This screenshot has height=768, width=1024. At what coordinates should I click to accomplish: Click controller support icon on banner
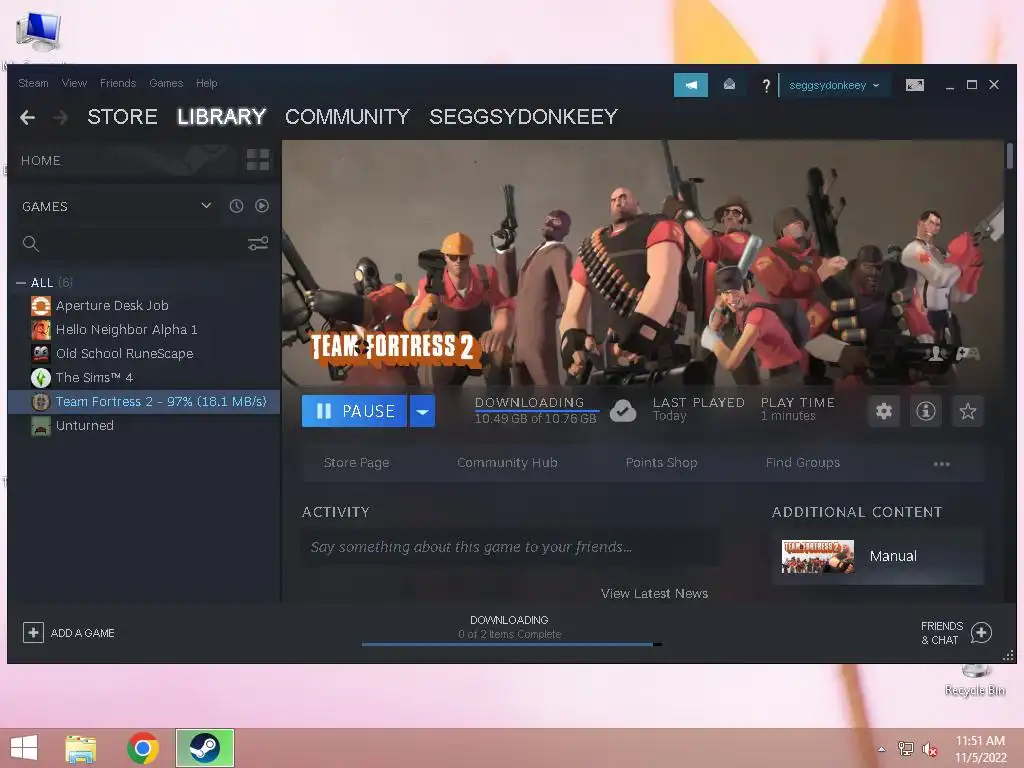(x=967, y=353)
